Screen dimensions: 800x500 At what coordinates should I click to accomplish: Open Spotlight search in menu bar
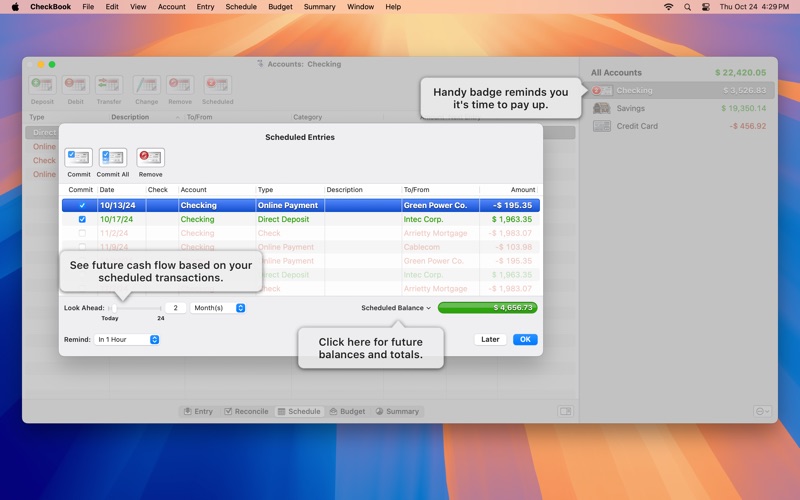tap(687, 7)
